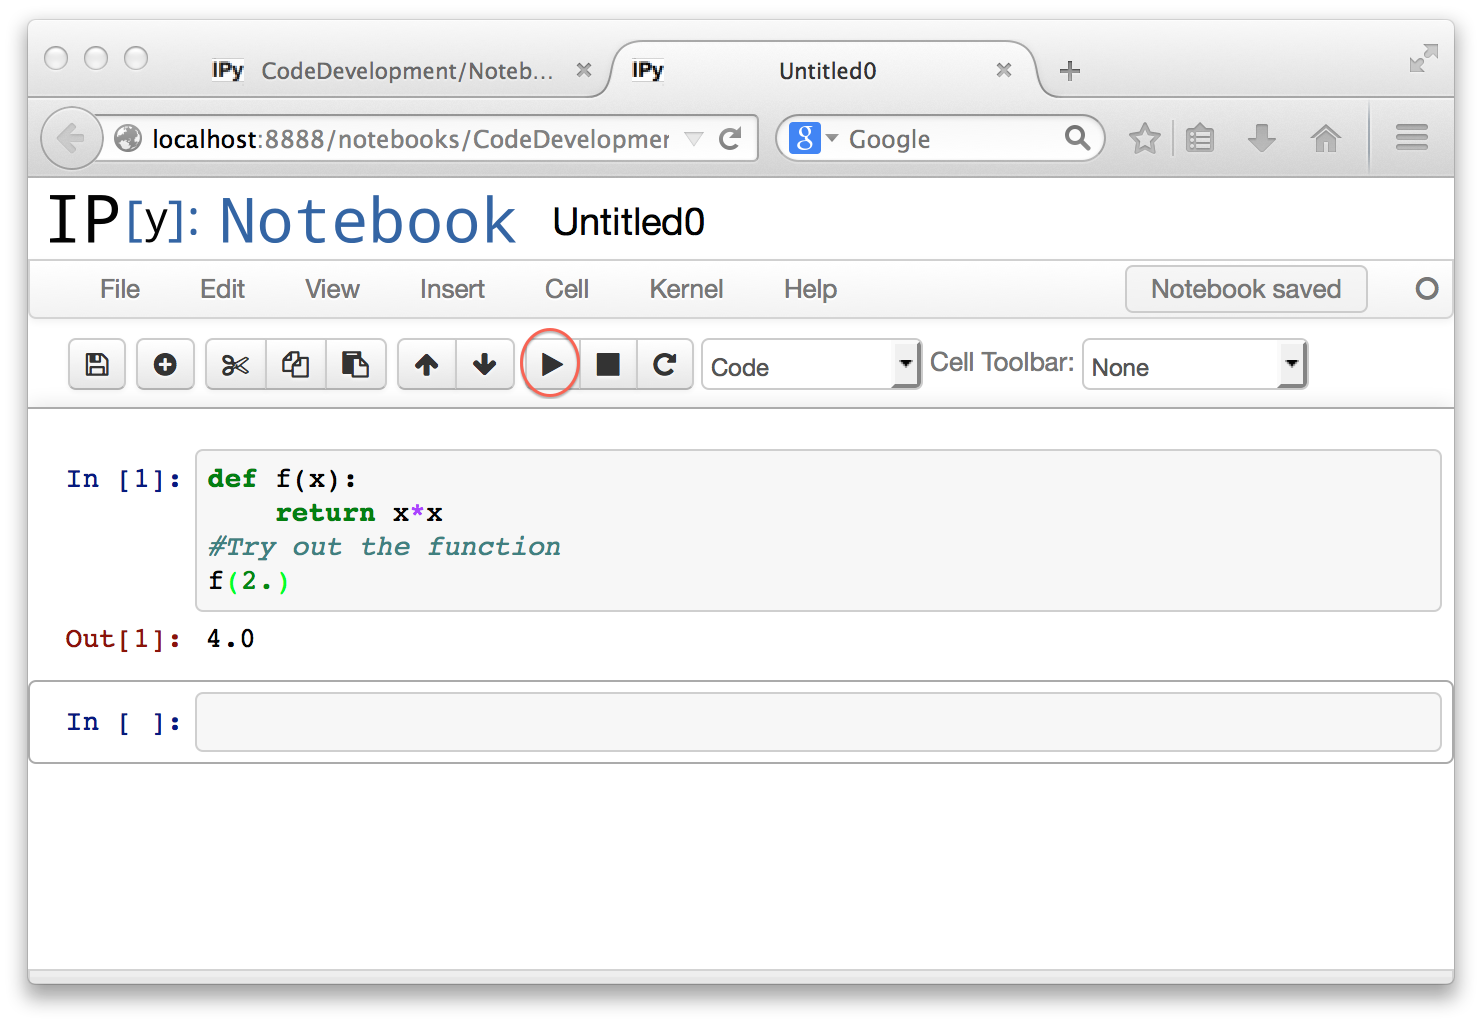Insert a new cell below with plus icon
Image resolution: width=1482 pixels, height=1024 pixels.
tap(165, 365)
